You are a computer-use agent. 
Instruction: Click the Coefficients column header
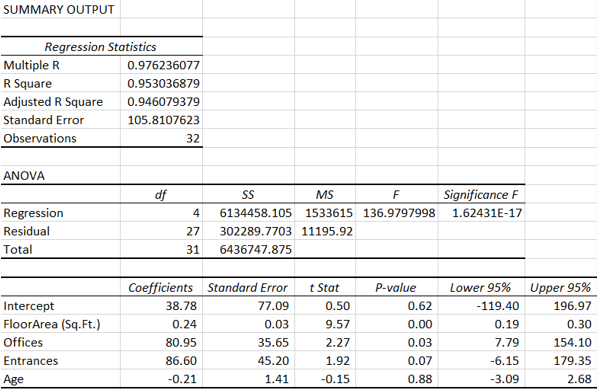(x=161, y=287)
